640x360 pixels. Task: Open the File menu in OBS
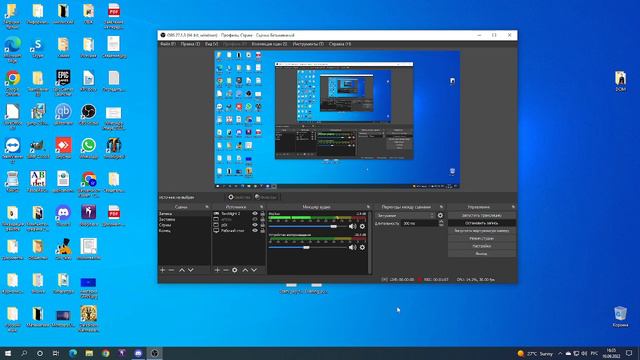[x=167, y=44]
